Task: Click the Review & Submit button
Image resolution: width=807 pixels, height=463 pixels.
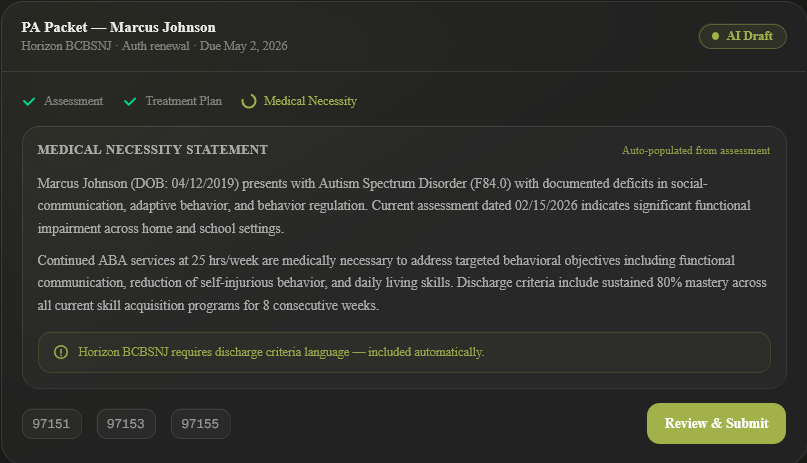Action: point(716,423)
